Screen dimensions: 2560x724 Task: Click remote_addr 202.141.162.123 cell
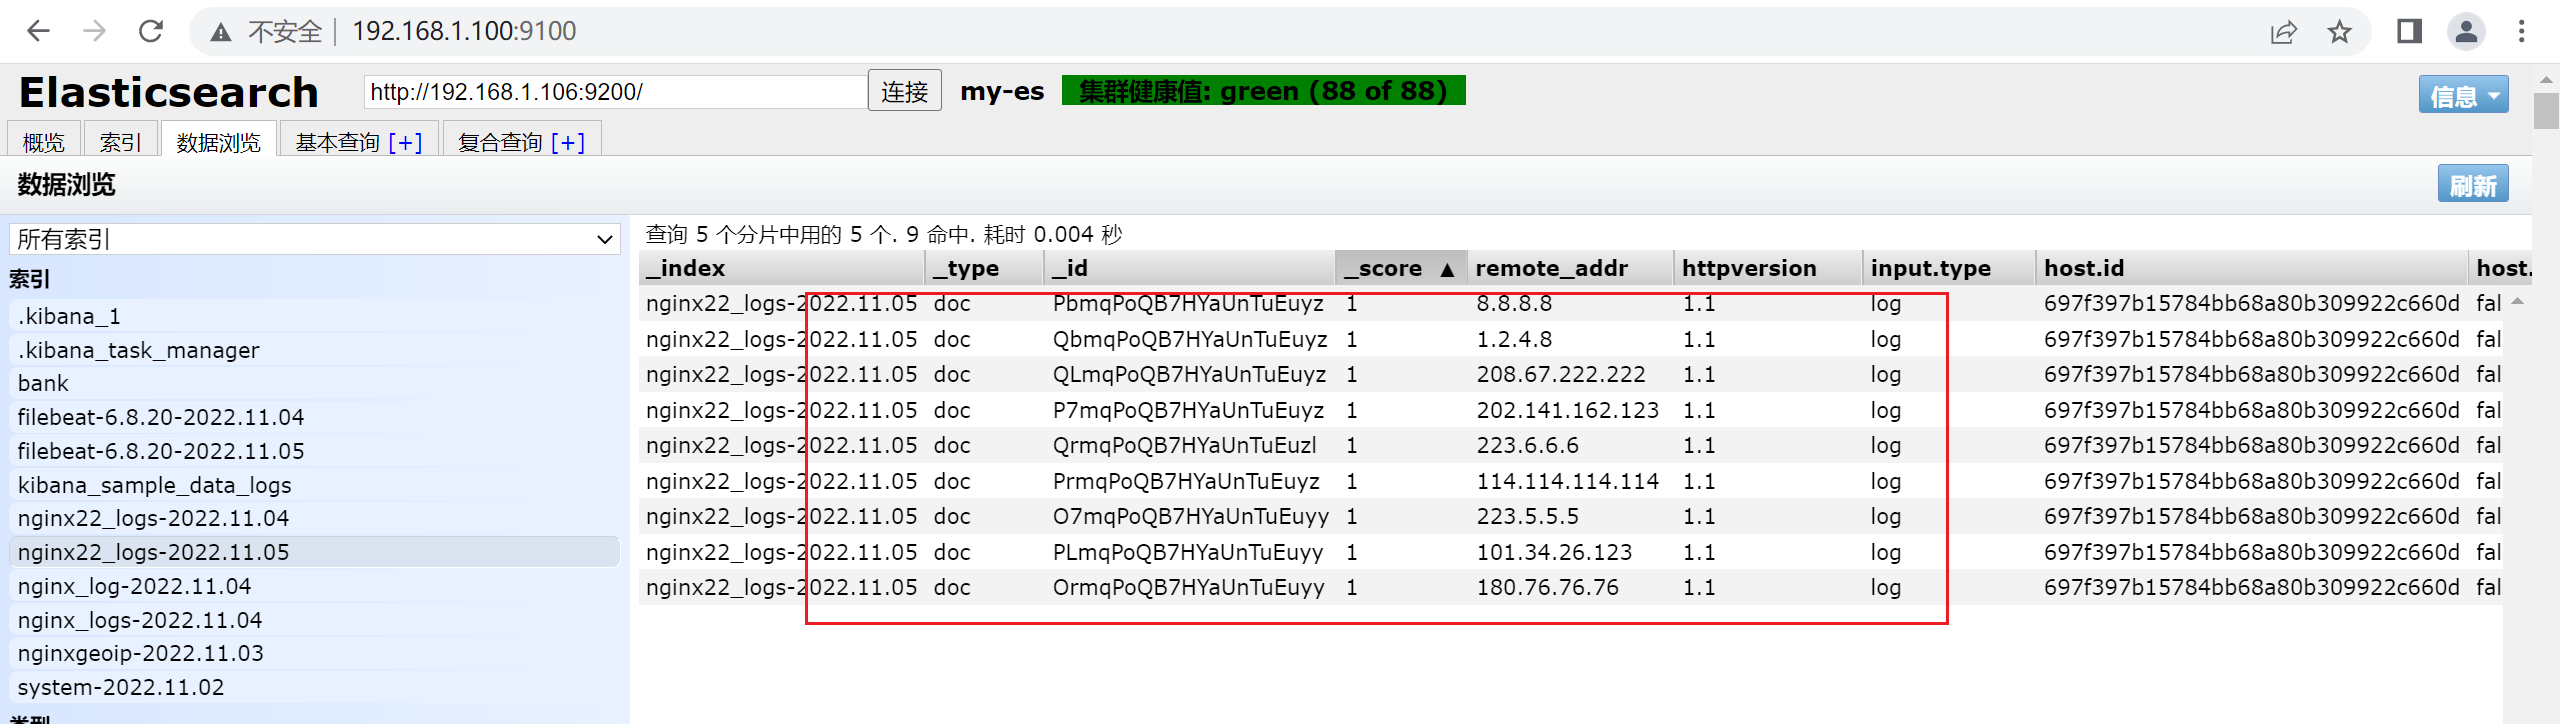1567,410
